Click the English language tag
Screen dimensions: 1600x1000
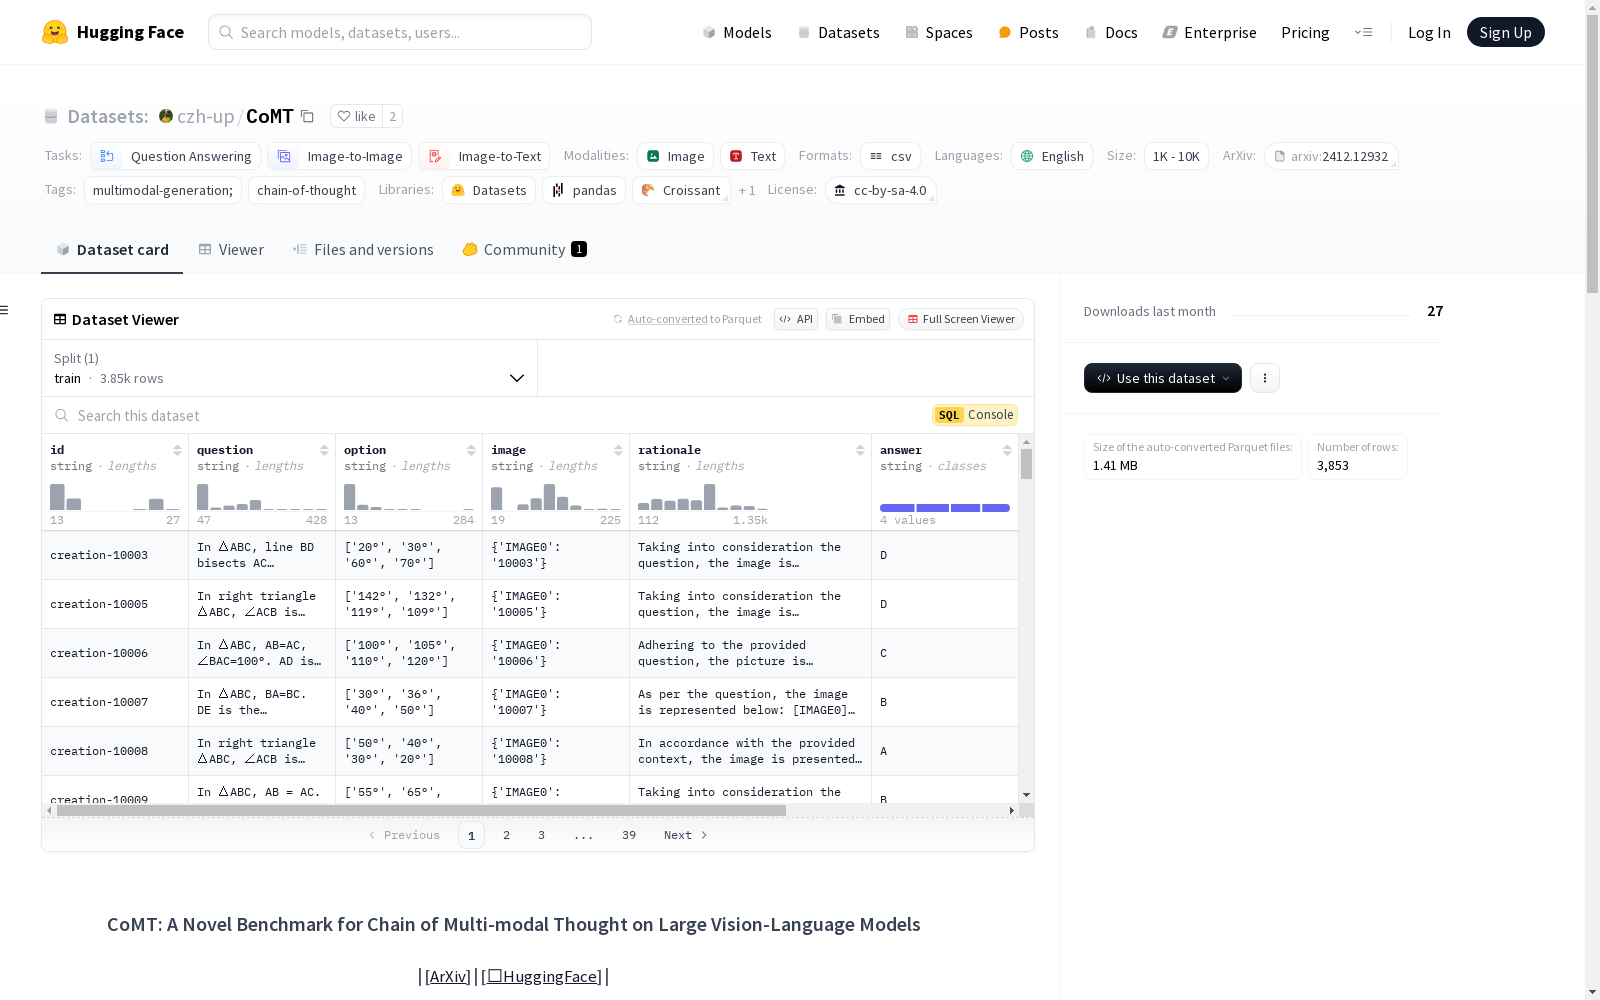[1052, 156]
